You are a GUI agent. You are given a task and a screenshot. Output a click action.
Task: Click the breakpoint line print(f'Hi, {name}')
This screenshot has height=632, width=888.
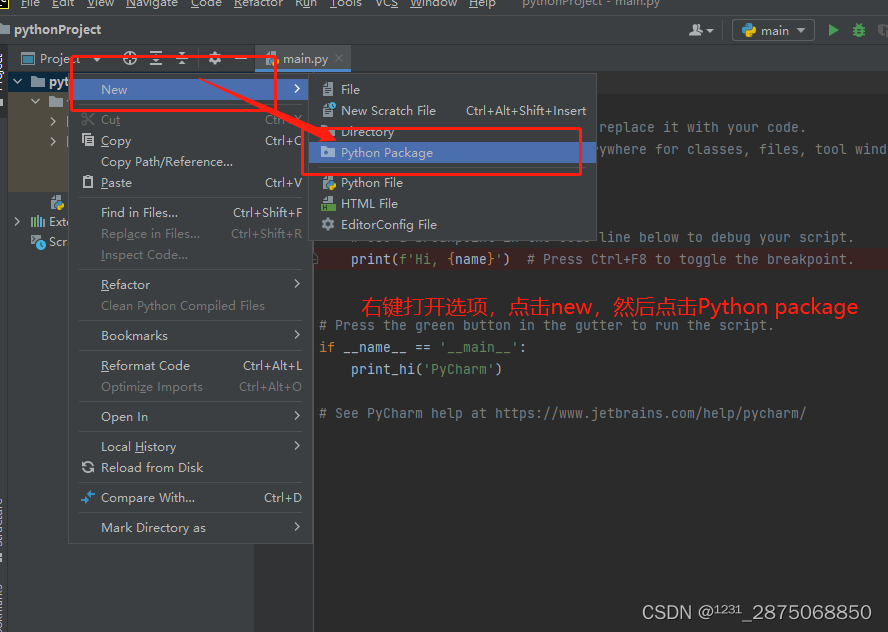(430, 259)
